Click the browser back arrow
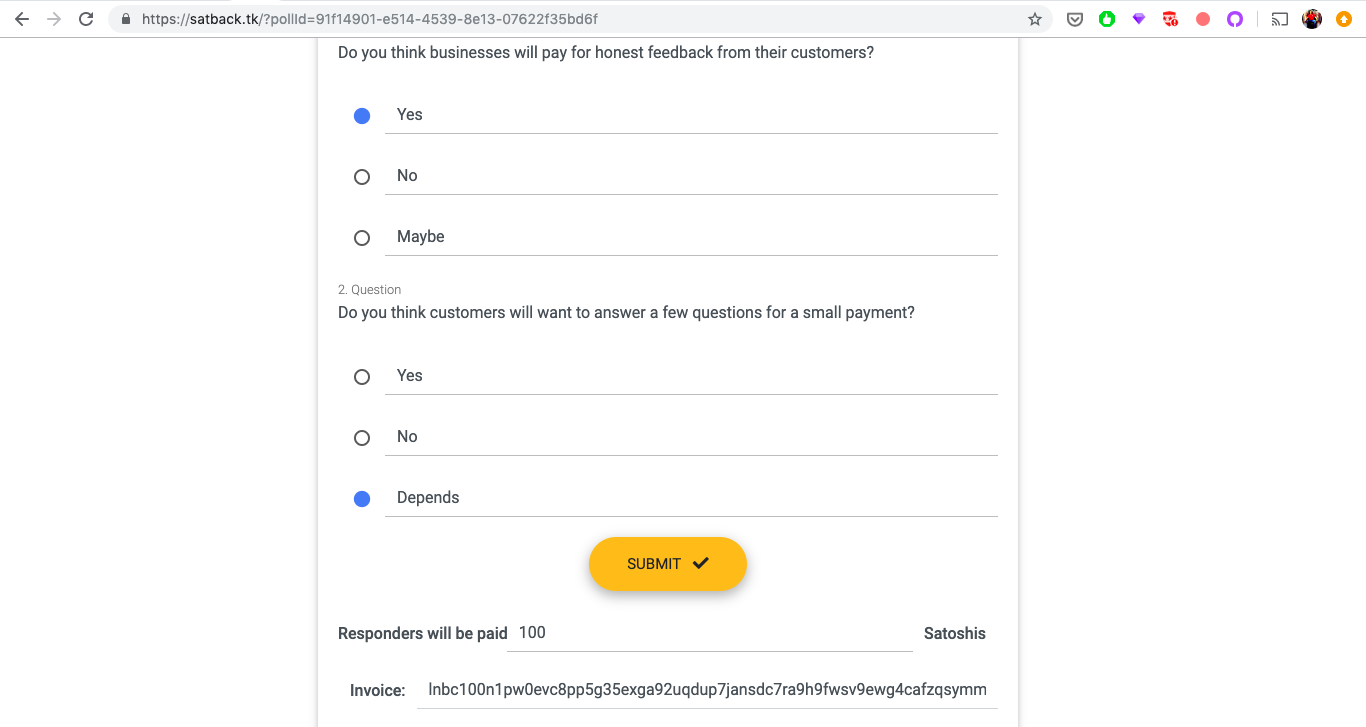 (22, 19)
